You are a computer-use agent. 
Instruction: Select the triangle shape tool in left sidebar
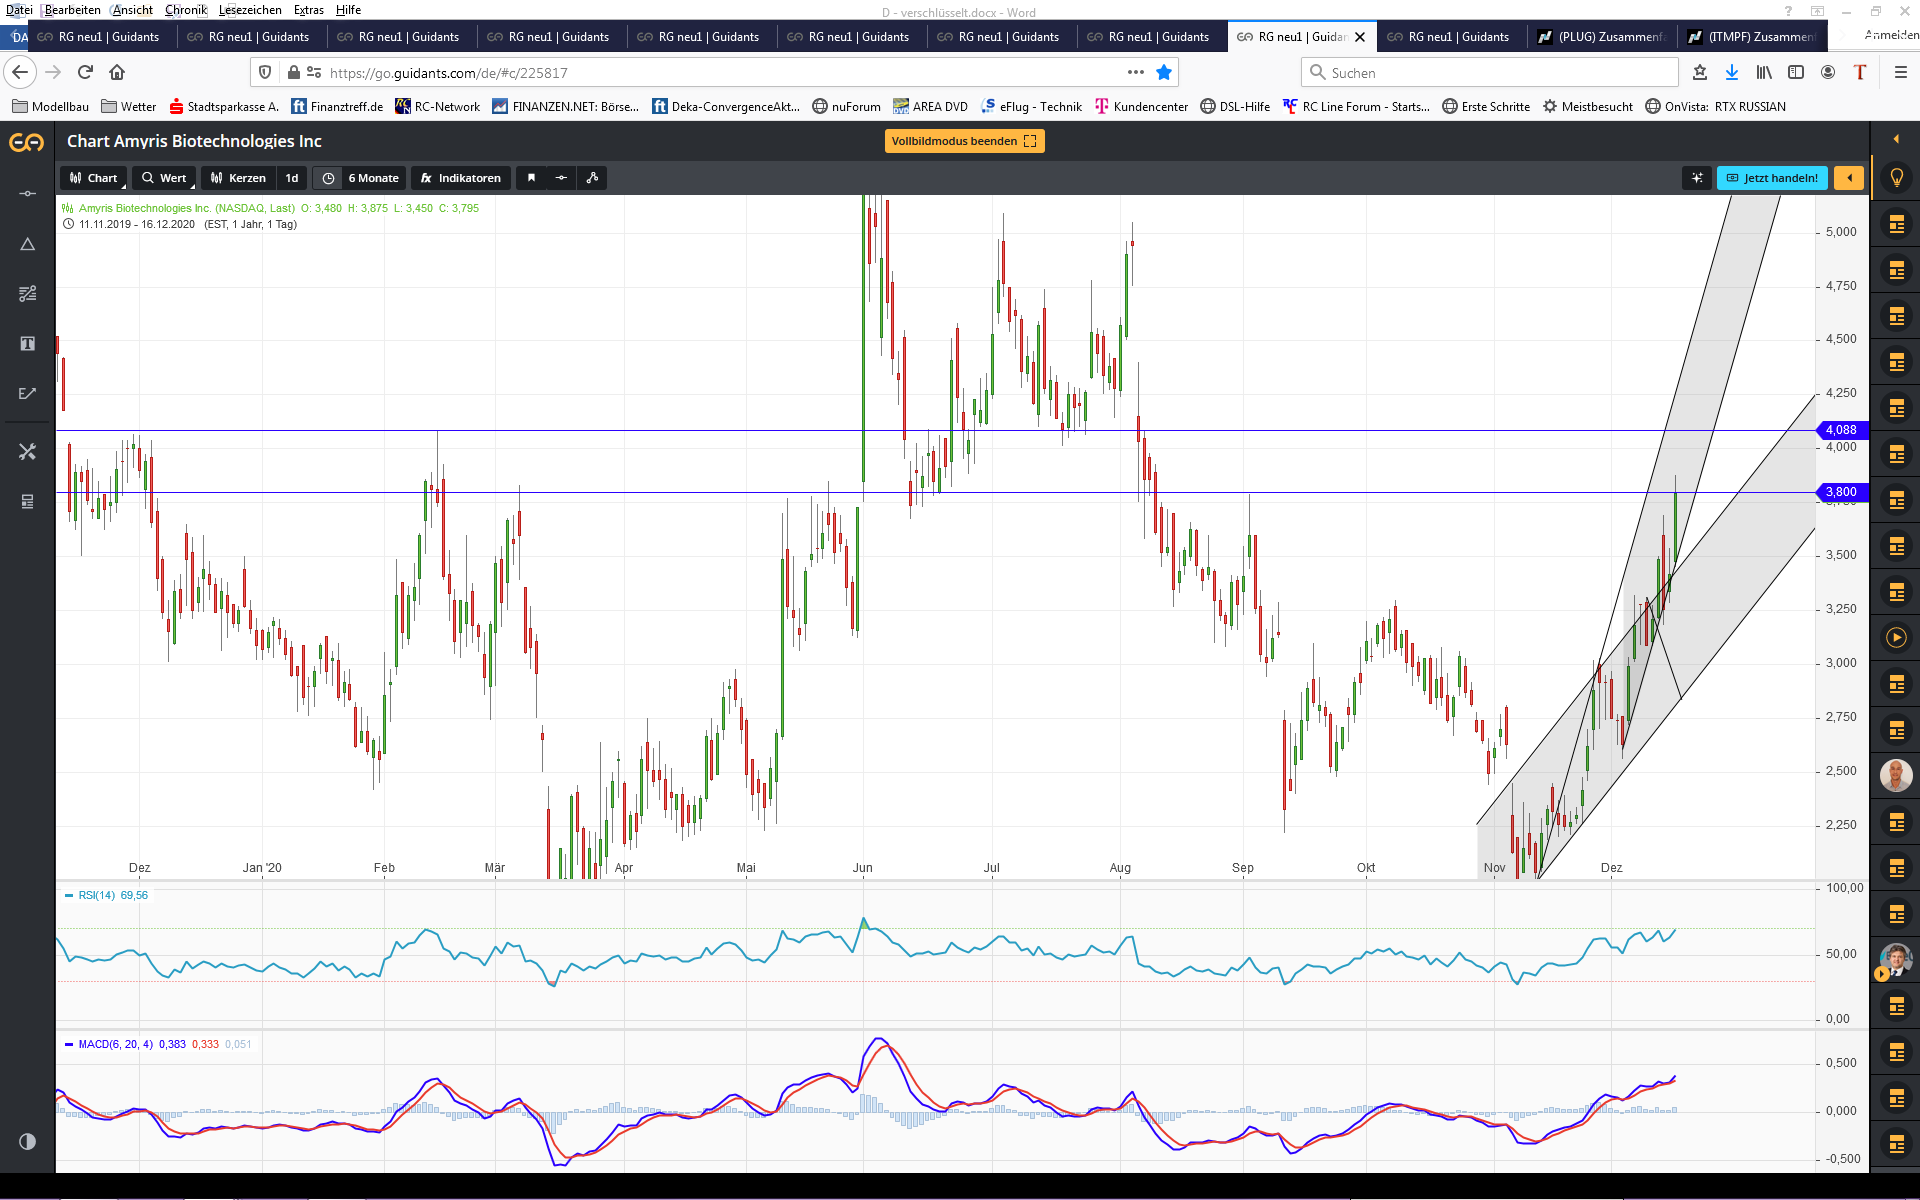[x=27, y=244]
